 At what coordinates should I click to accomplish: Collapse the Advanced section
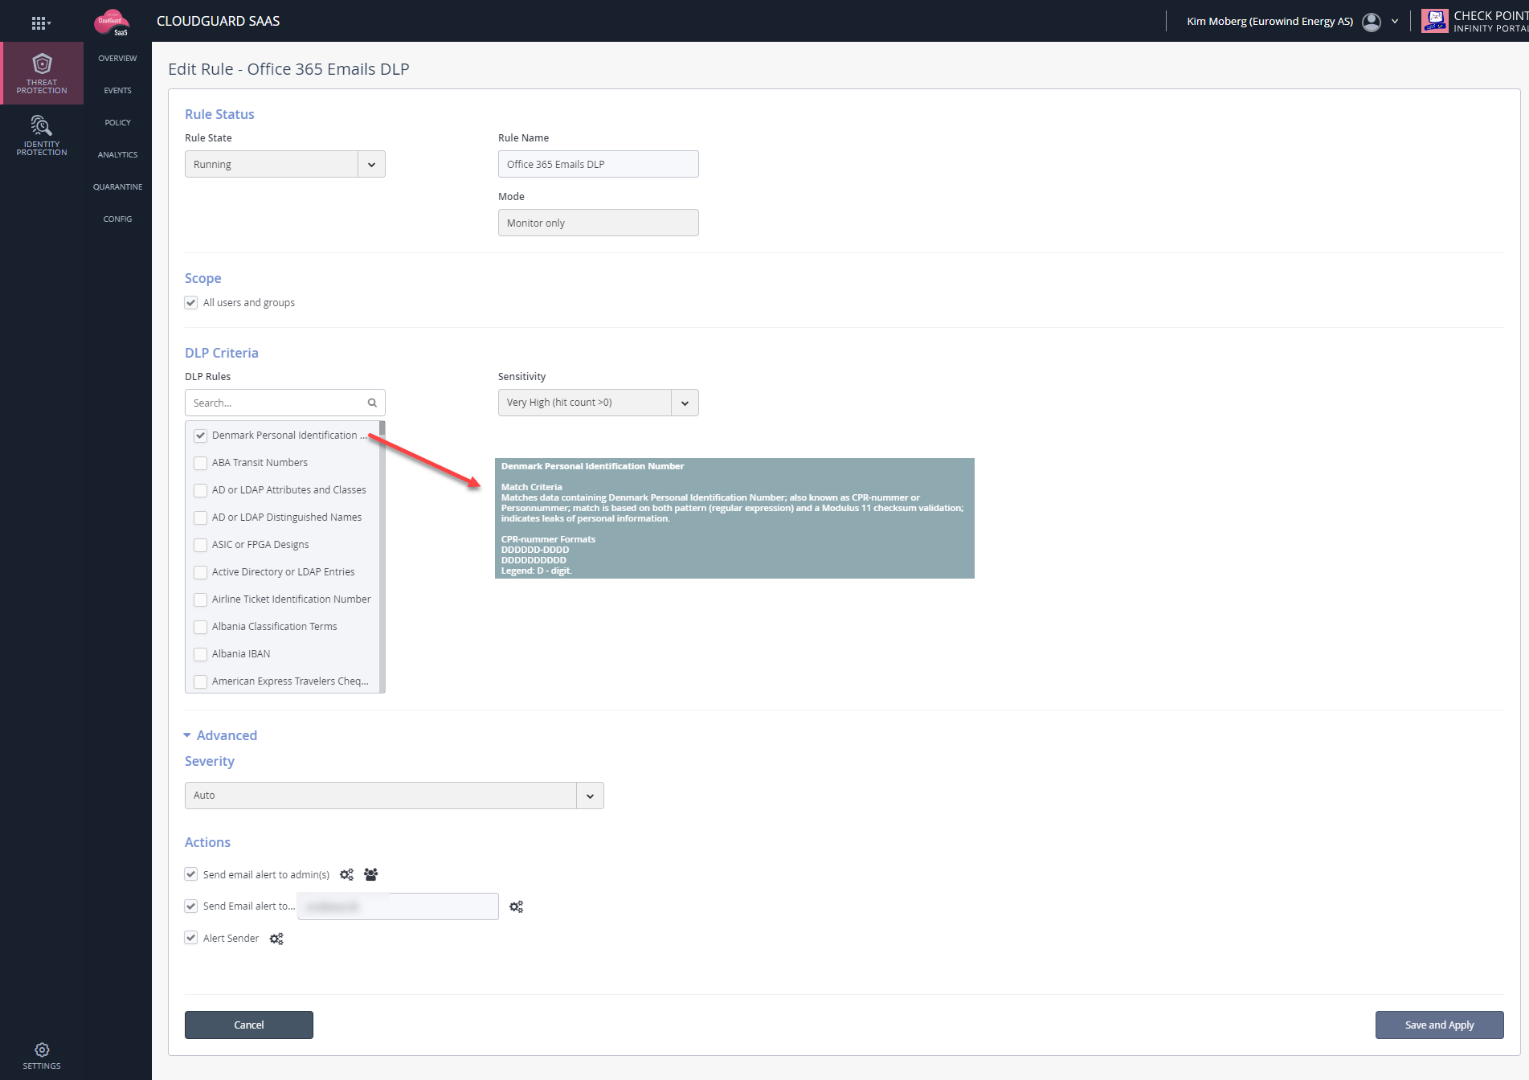(221, 736)
